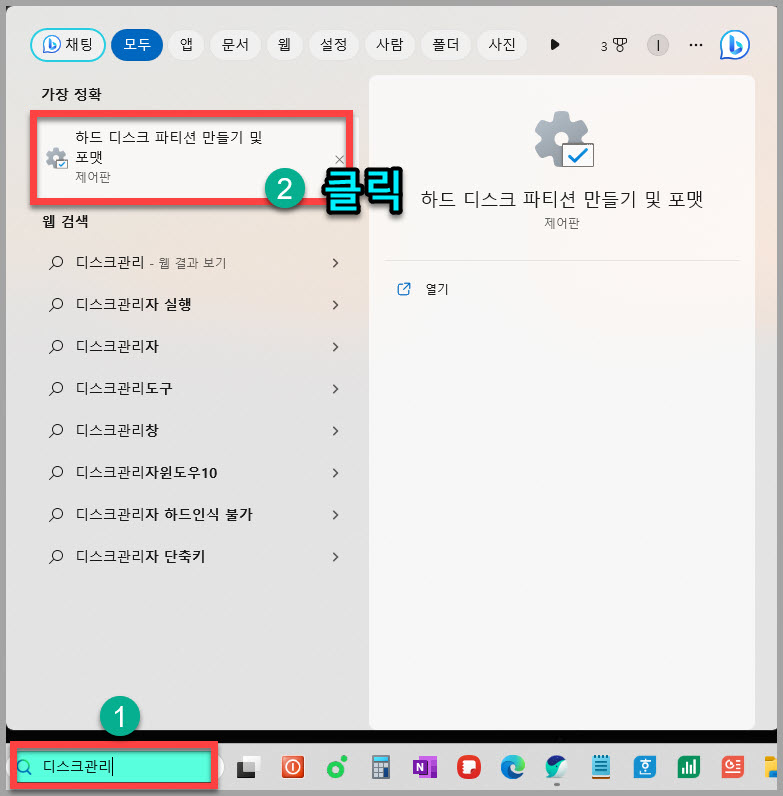Click preview title 하드 디스크 파티션 만들기 및 포맷

(562, 199)
